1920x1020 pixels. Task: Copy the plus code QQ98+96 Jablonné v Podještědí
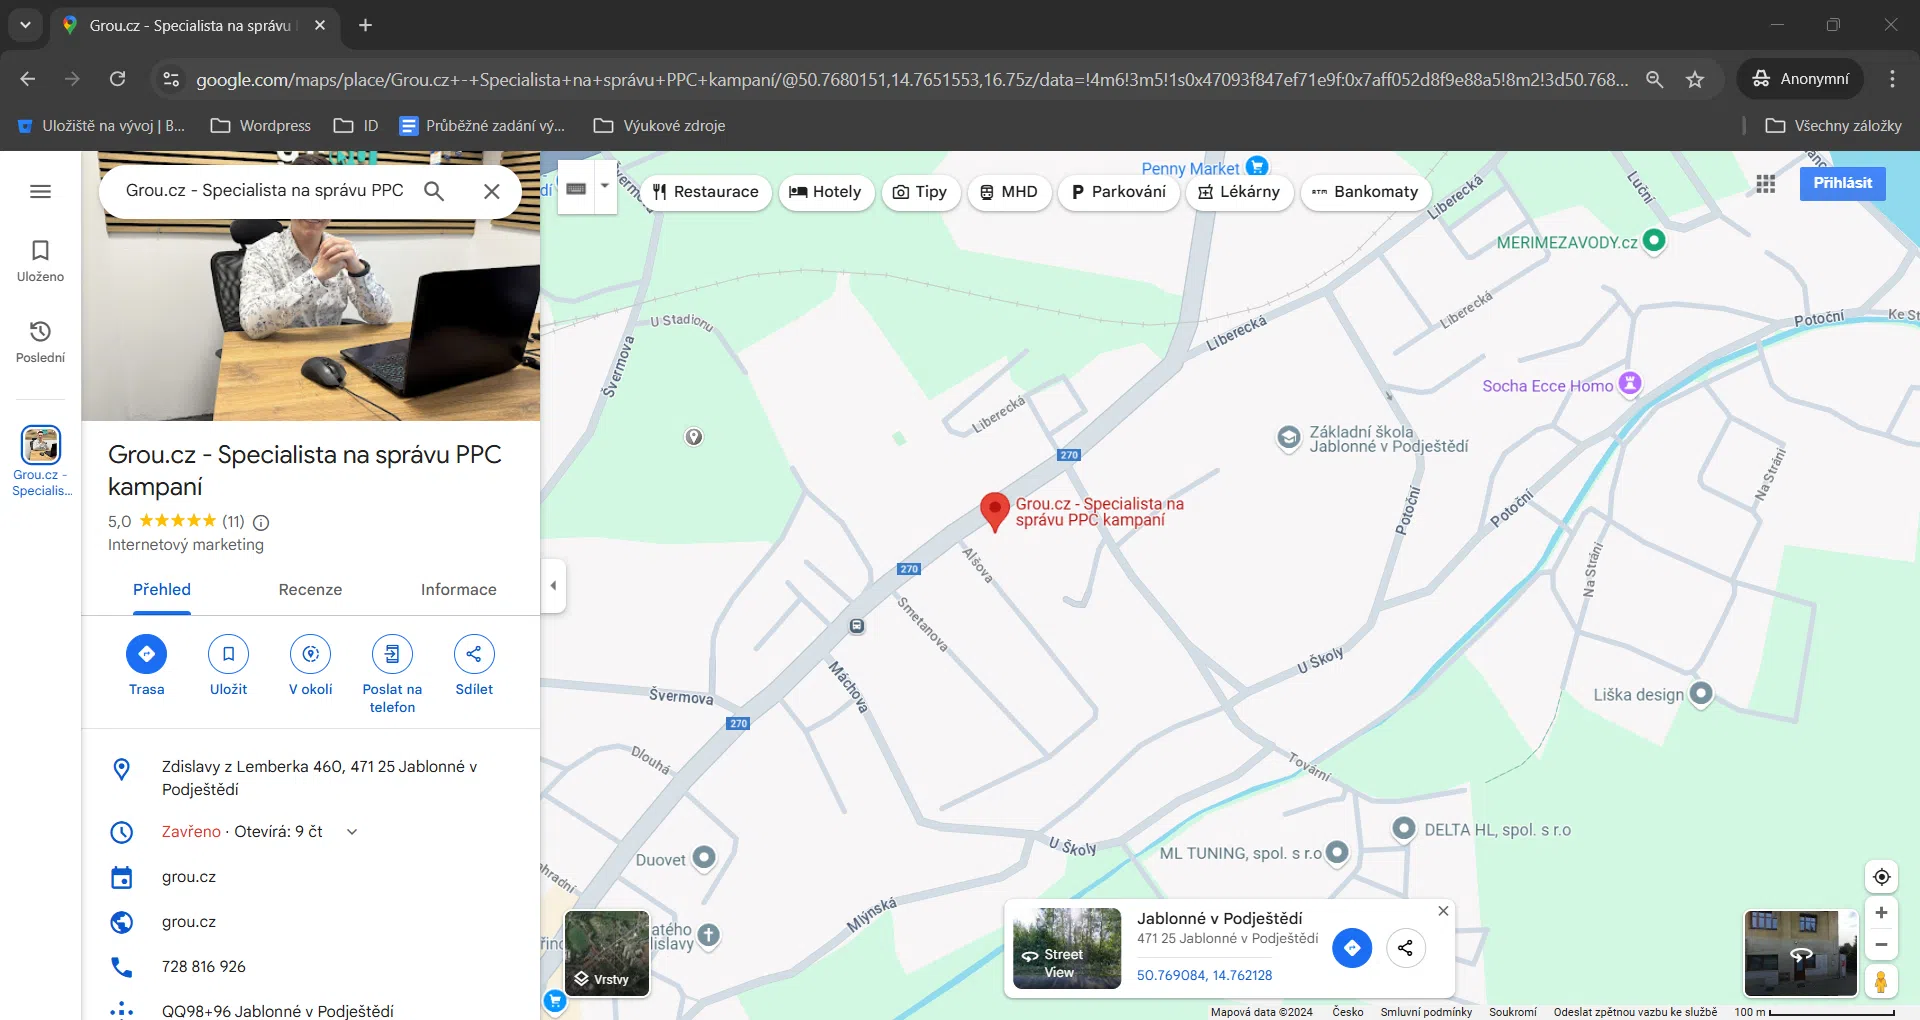pyautogui.click(x=278, y=1010)
